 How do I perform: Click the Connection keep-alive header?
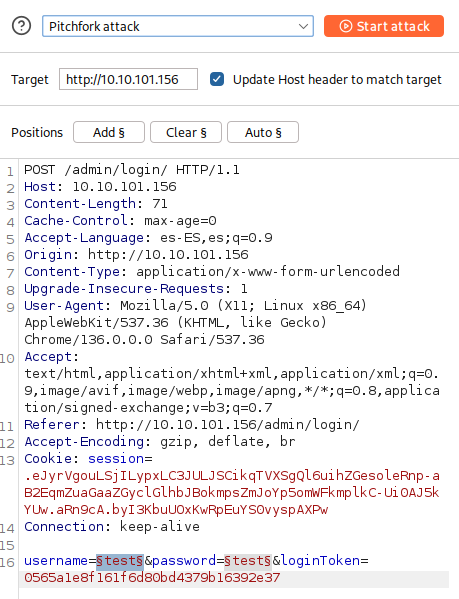point(112,527)
